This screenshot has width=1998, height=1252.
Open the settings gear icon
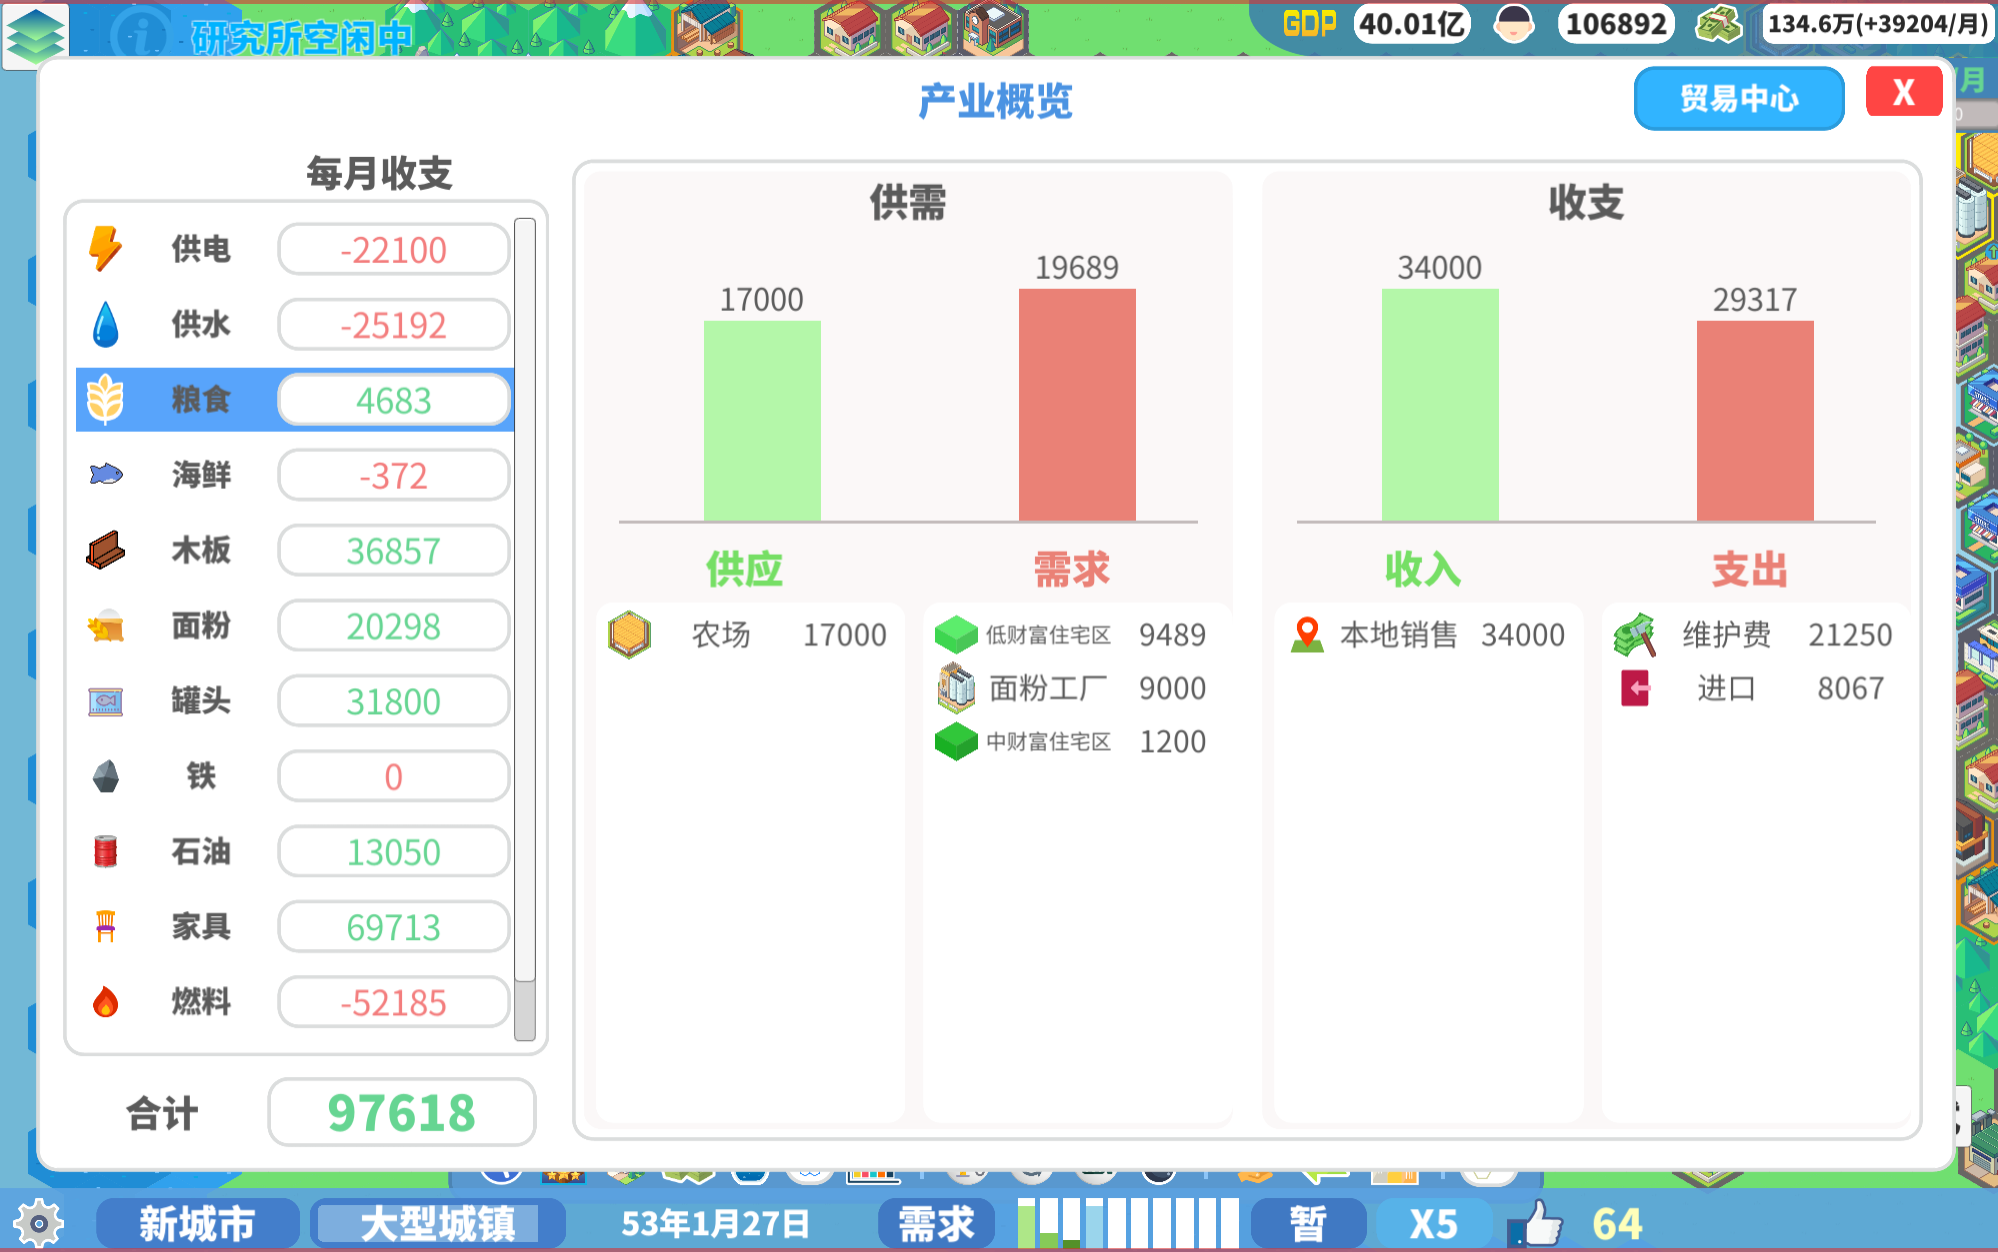39,1223
